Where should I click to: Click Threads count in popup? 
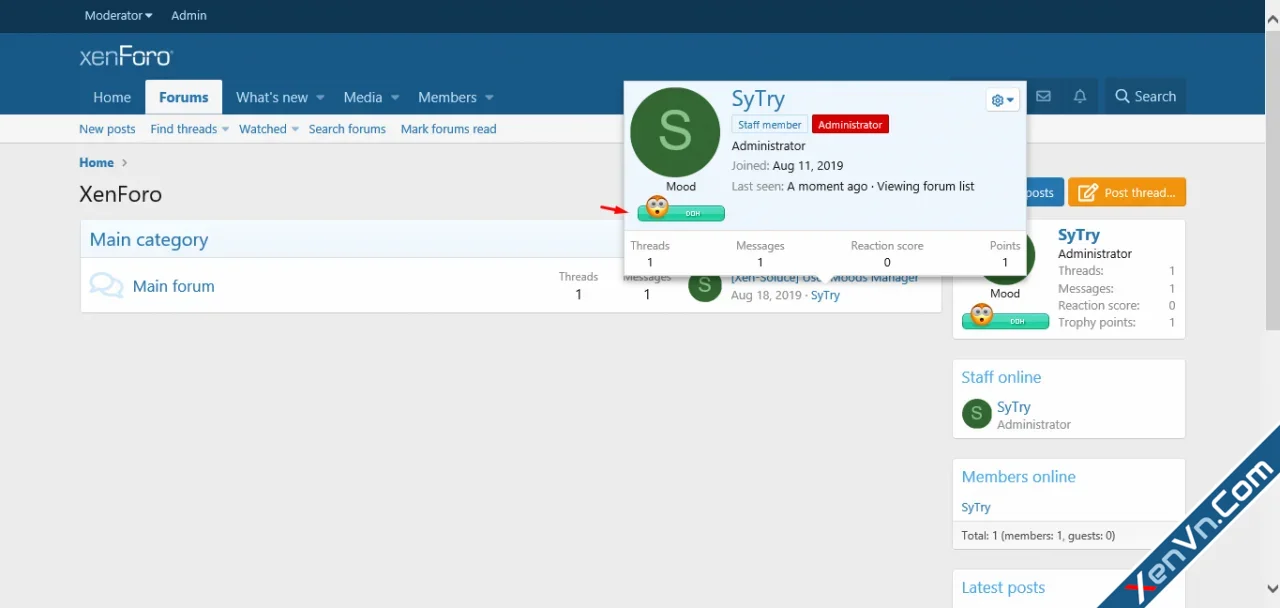[x=650, y=263]
